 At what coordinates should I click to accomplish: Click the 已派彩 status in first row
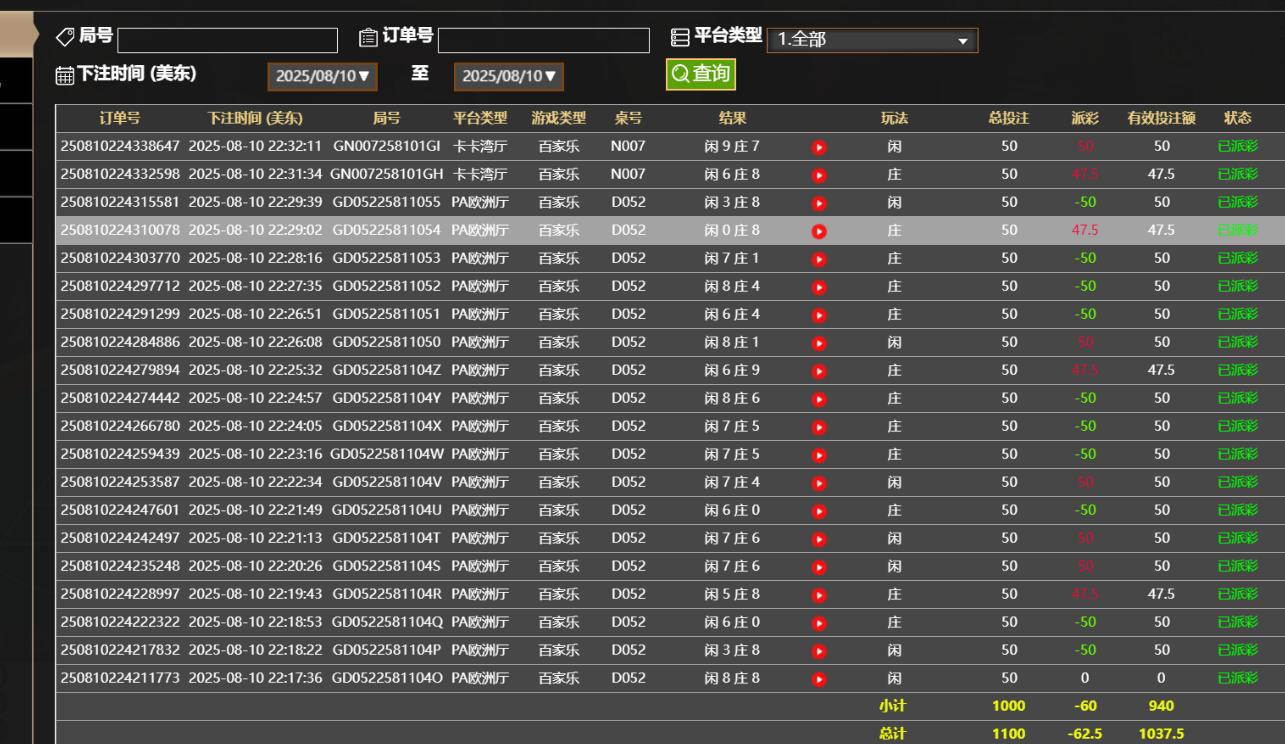pos(1237,147)
